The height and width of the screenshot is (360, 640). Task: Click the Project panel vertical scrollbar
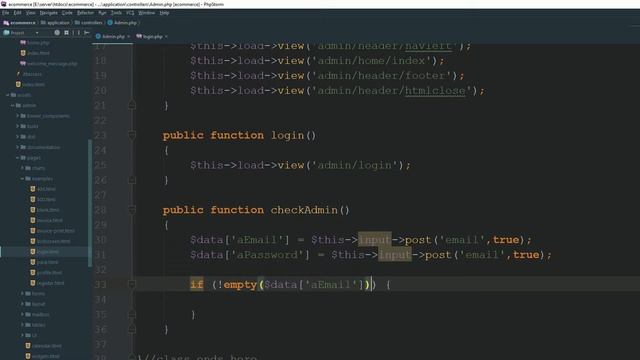pos(89,203)
